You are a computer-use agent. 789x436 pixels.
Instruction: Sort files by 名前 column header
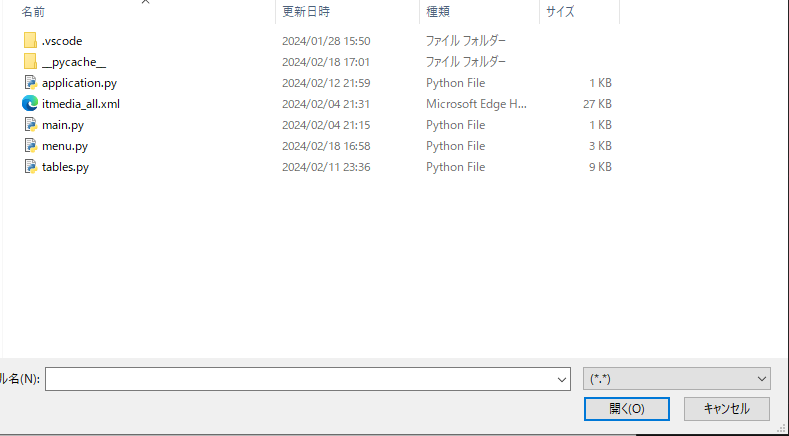[34, 11]
